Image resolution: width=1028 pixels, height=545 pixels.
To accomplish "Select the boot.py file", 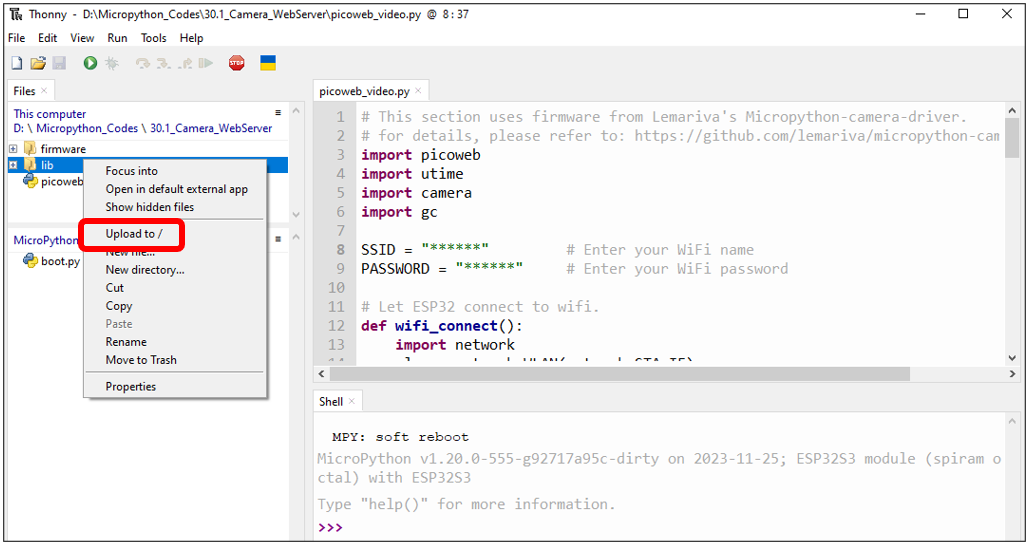I will [60, 261].
